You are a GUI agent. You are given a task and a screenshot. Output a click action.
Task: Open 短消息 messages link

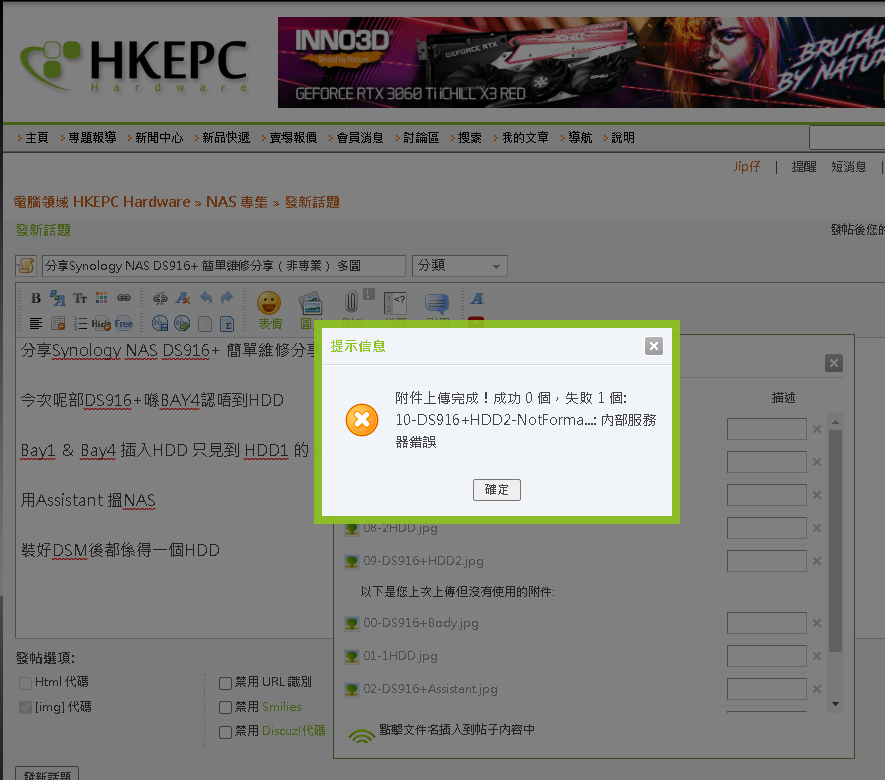click(x=848, y=166)
